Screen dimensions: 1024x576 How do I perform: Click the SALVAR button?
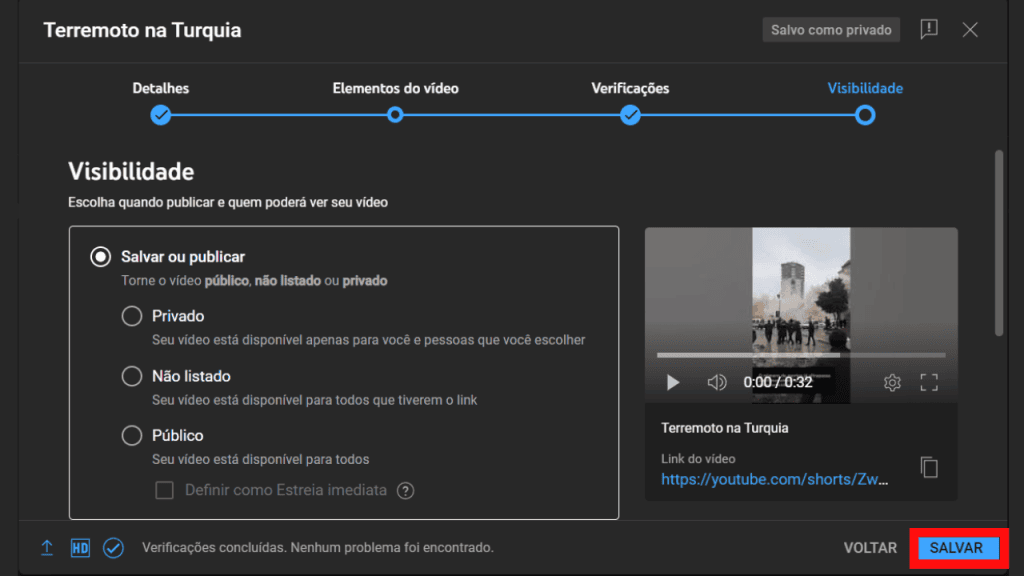coord(957,548)
